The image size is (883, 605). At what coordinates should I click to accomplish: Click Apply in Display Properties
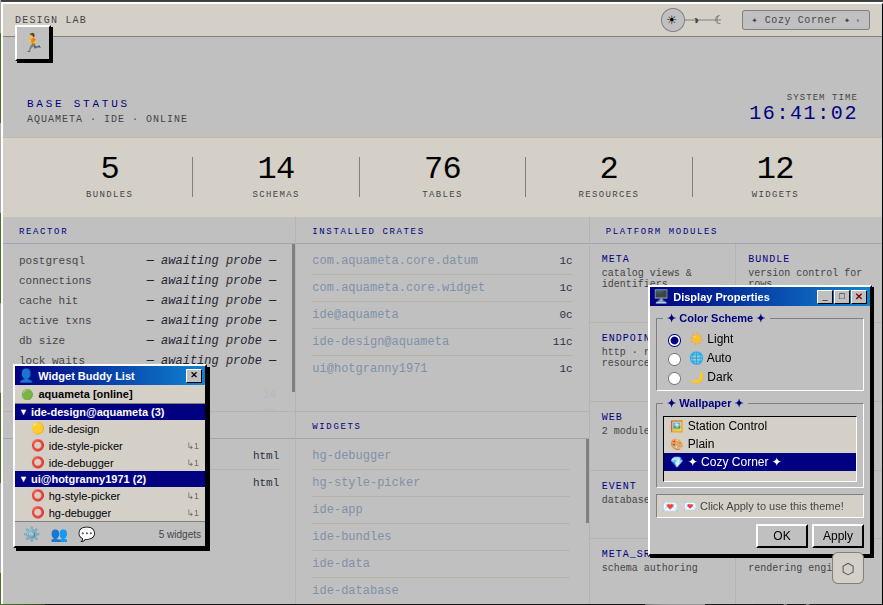point(837,536)
